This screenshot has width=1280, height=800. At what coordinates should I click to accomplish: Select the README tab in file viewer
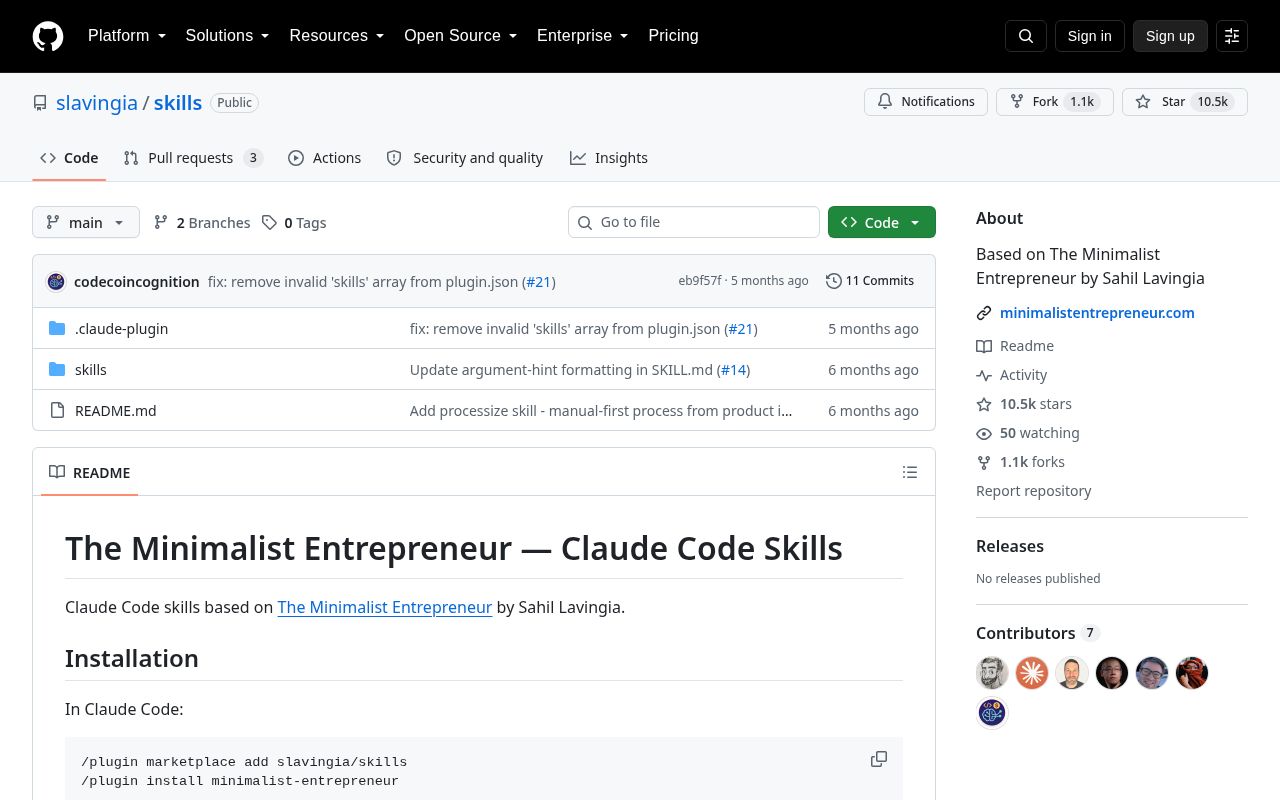90,472
